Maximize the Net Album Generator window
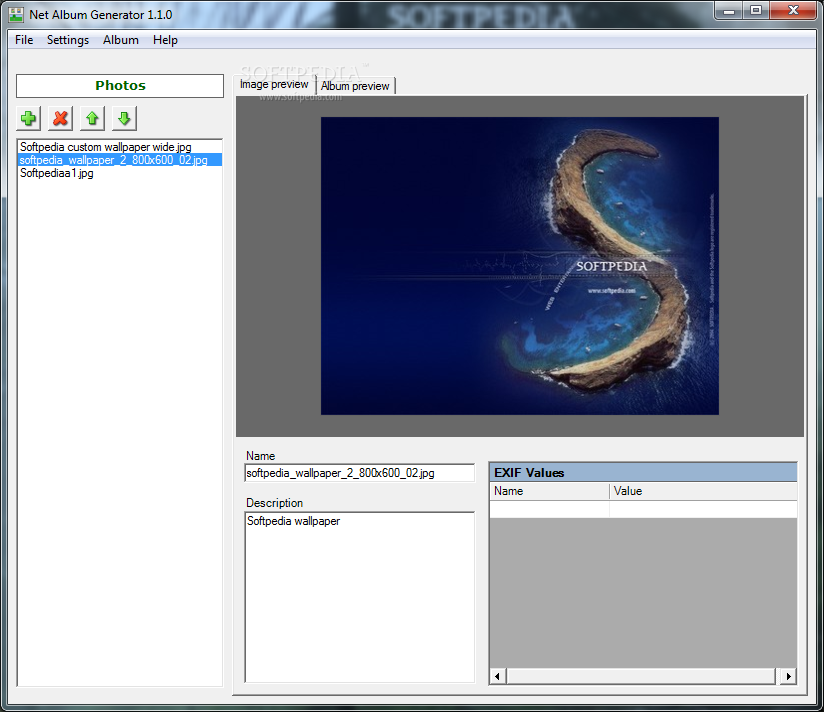 pos(756,11)
